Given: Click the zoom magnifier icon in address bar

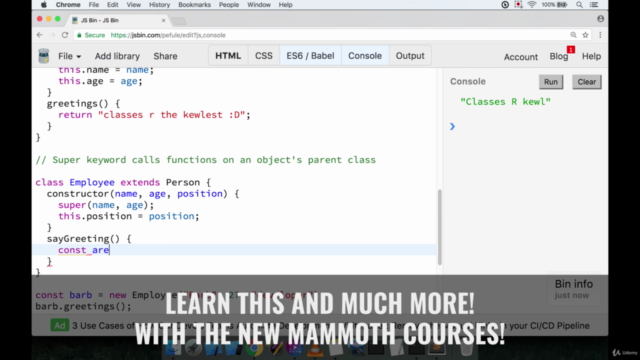Looking at the screenshot, I should pos(573,35).
